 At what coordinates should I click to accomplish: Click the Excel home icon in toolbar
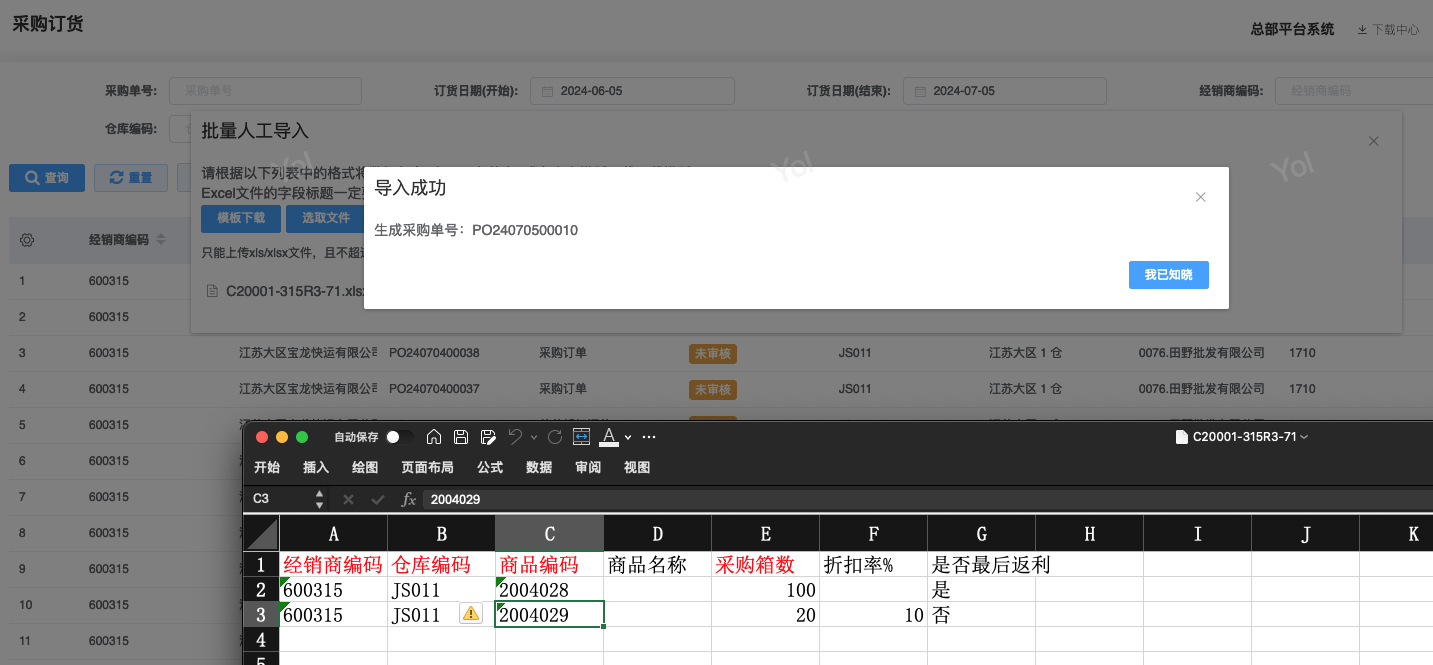434,437
